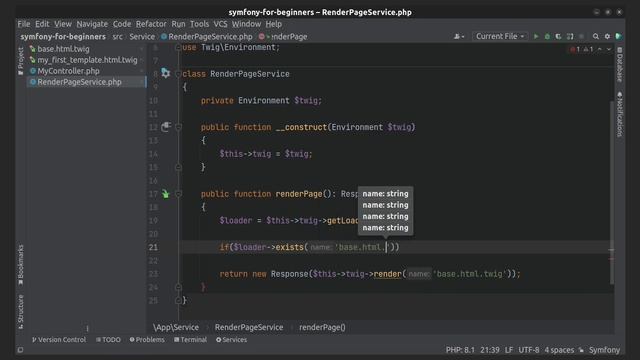
Task: Open Search Everywhere magnifier icon
Action: (596, 37)
